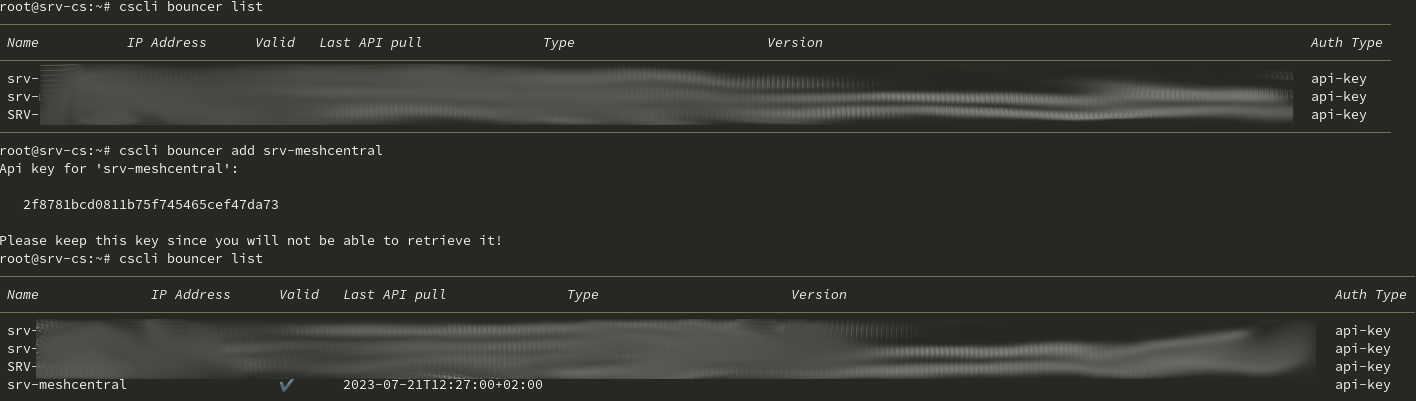The height and width of the screenshot is (401, 1416).
Task: Click the "Api key for 'srv-meshcentral':" line
Action: point(119,169)
